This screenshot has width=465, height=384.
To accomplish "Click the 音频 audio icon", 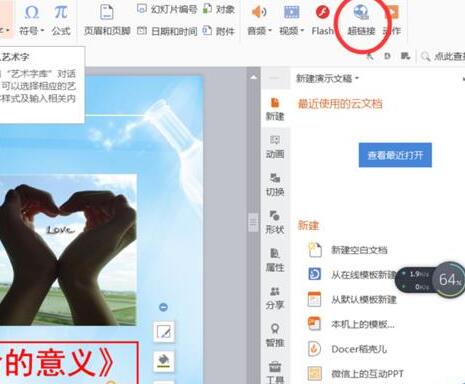I will tap(258, 12).
